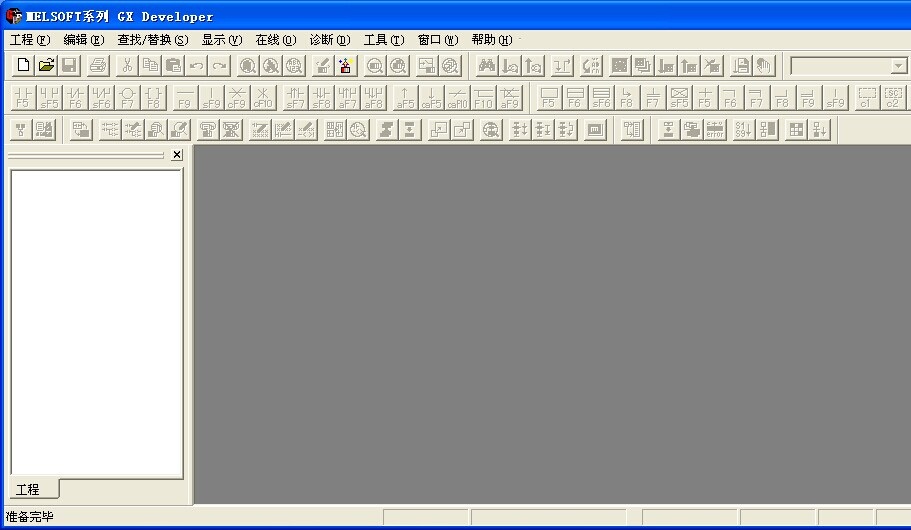The width and height of the screenshot is (911, 530).
Task: Delete vertical line with cF10 button
Action: coord(263,97)
